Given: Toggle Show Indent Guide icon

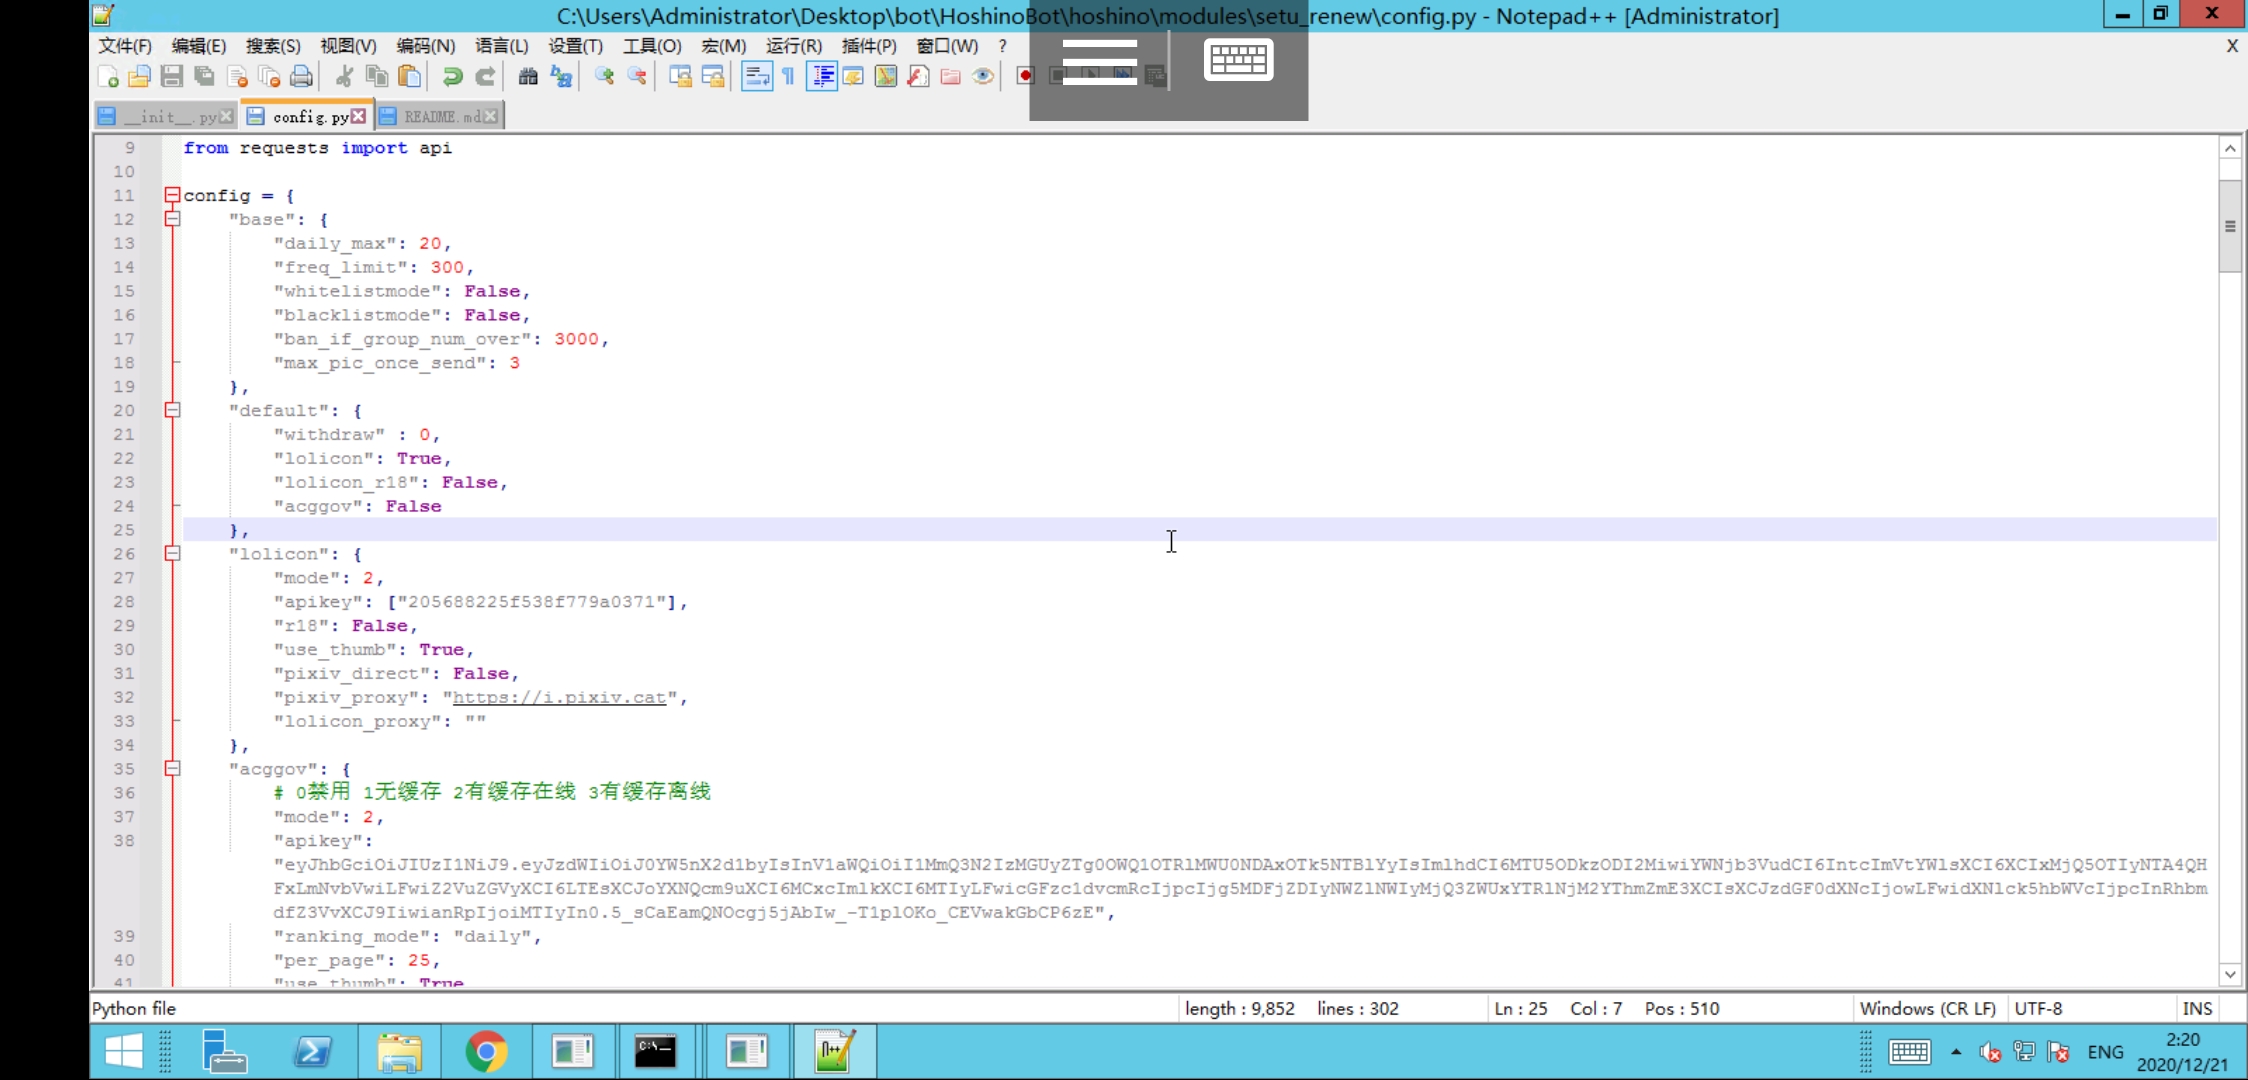Looking at the screenshot, I should pos(823,76).
